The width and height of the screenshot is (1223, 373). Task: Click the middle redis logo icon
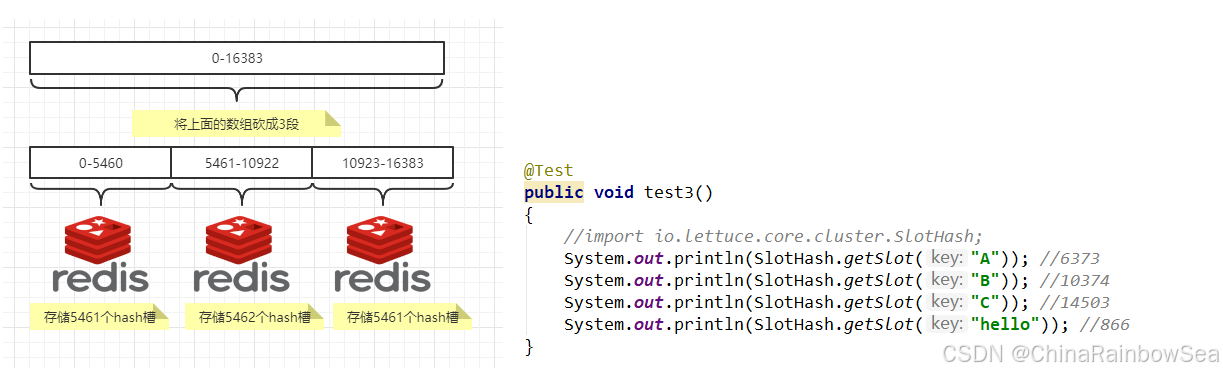[x=241, y=254]
